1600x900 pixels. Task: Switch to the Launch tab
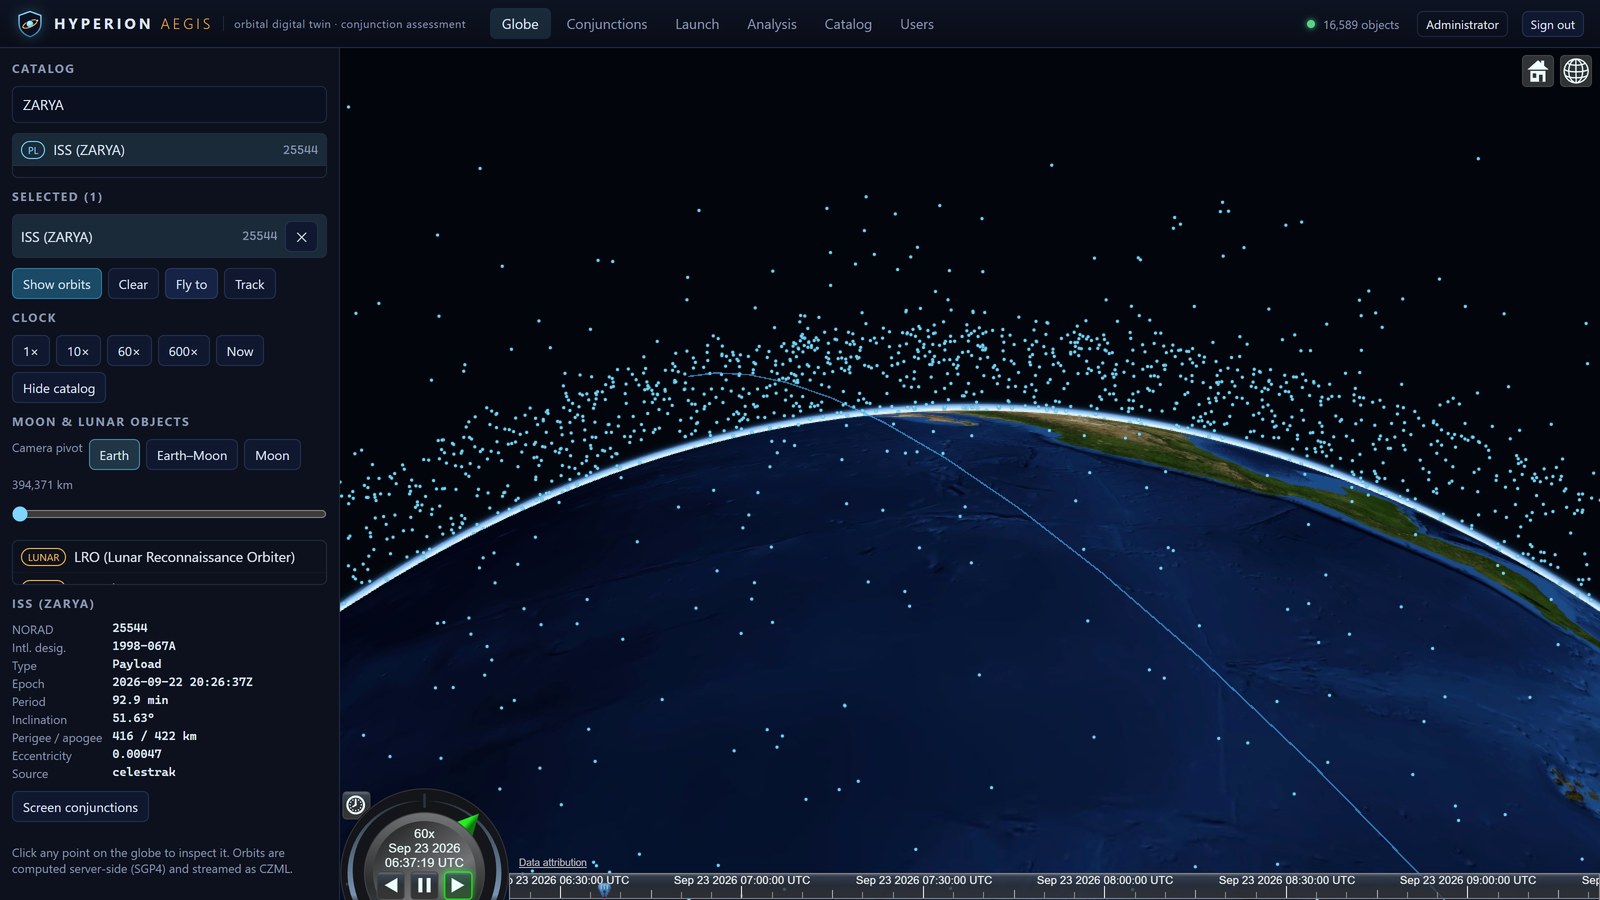(697, 24)
